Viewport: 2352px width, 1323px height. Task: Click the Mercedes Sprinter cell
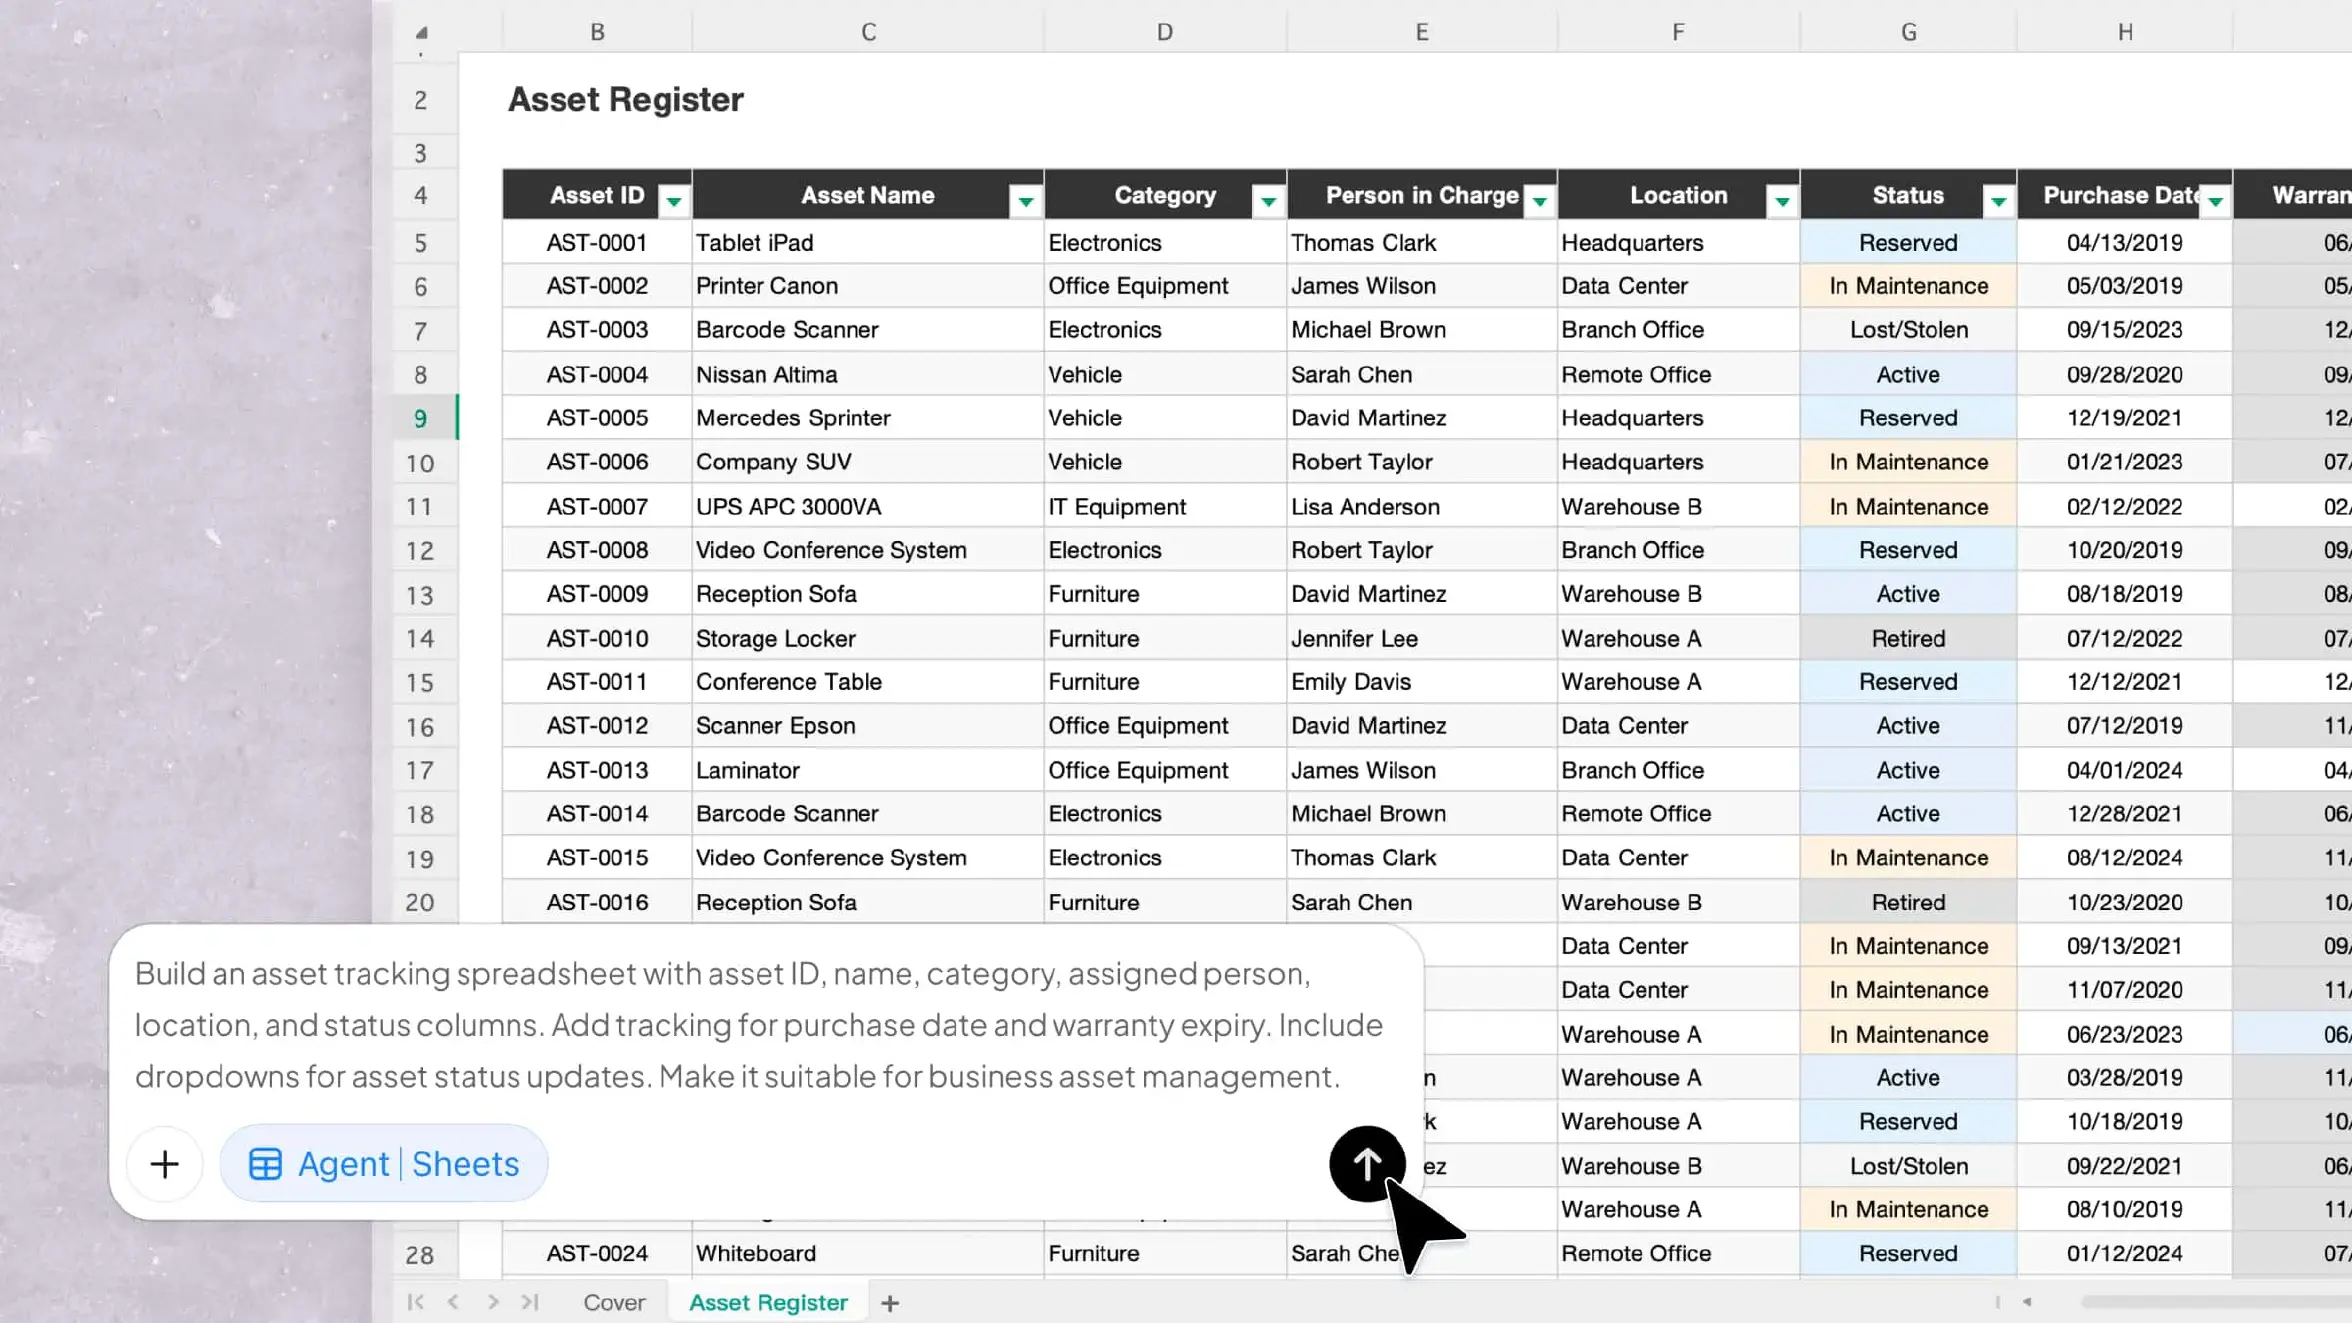coord(868,418)
